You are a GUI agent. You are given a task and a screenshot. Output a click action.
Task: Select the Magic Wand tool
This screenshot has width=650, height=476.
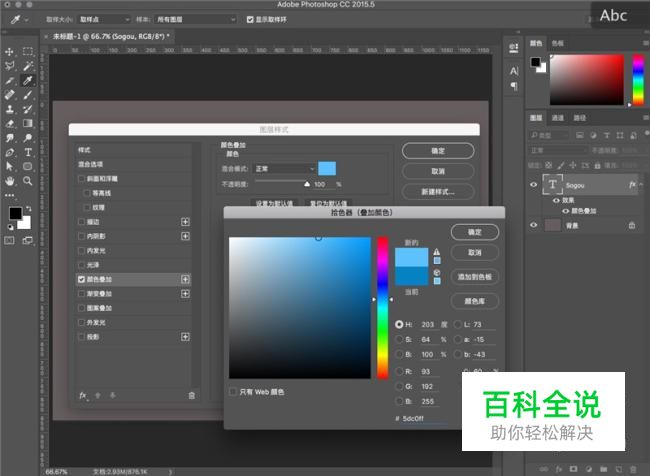click(28, 66)
